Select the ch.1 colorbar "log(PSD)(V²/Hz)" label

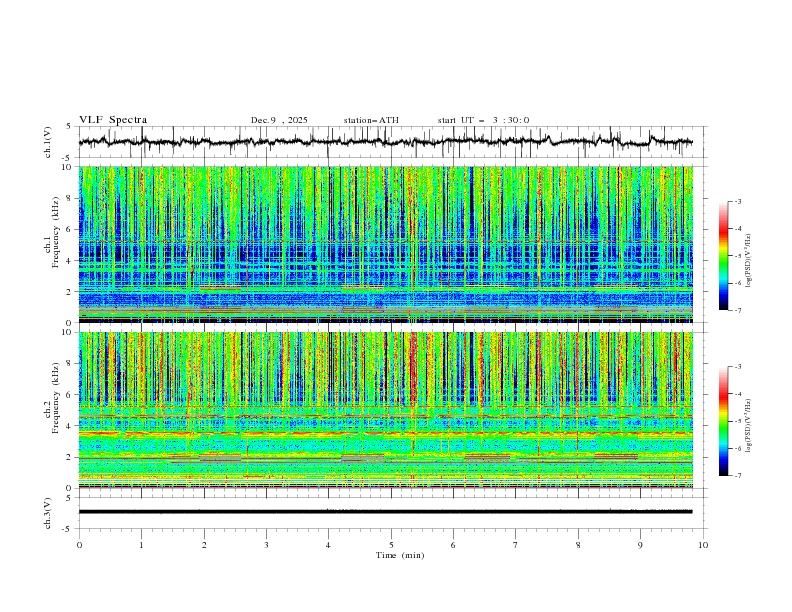click(748, 261)
